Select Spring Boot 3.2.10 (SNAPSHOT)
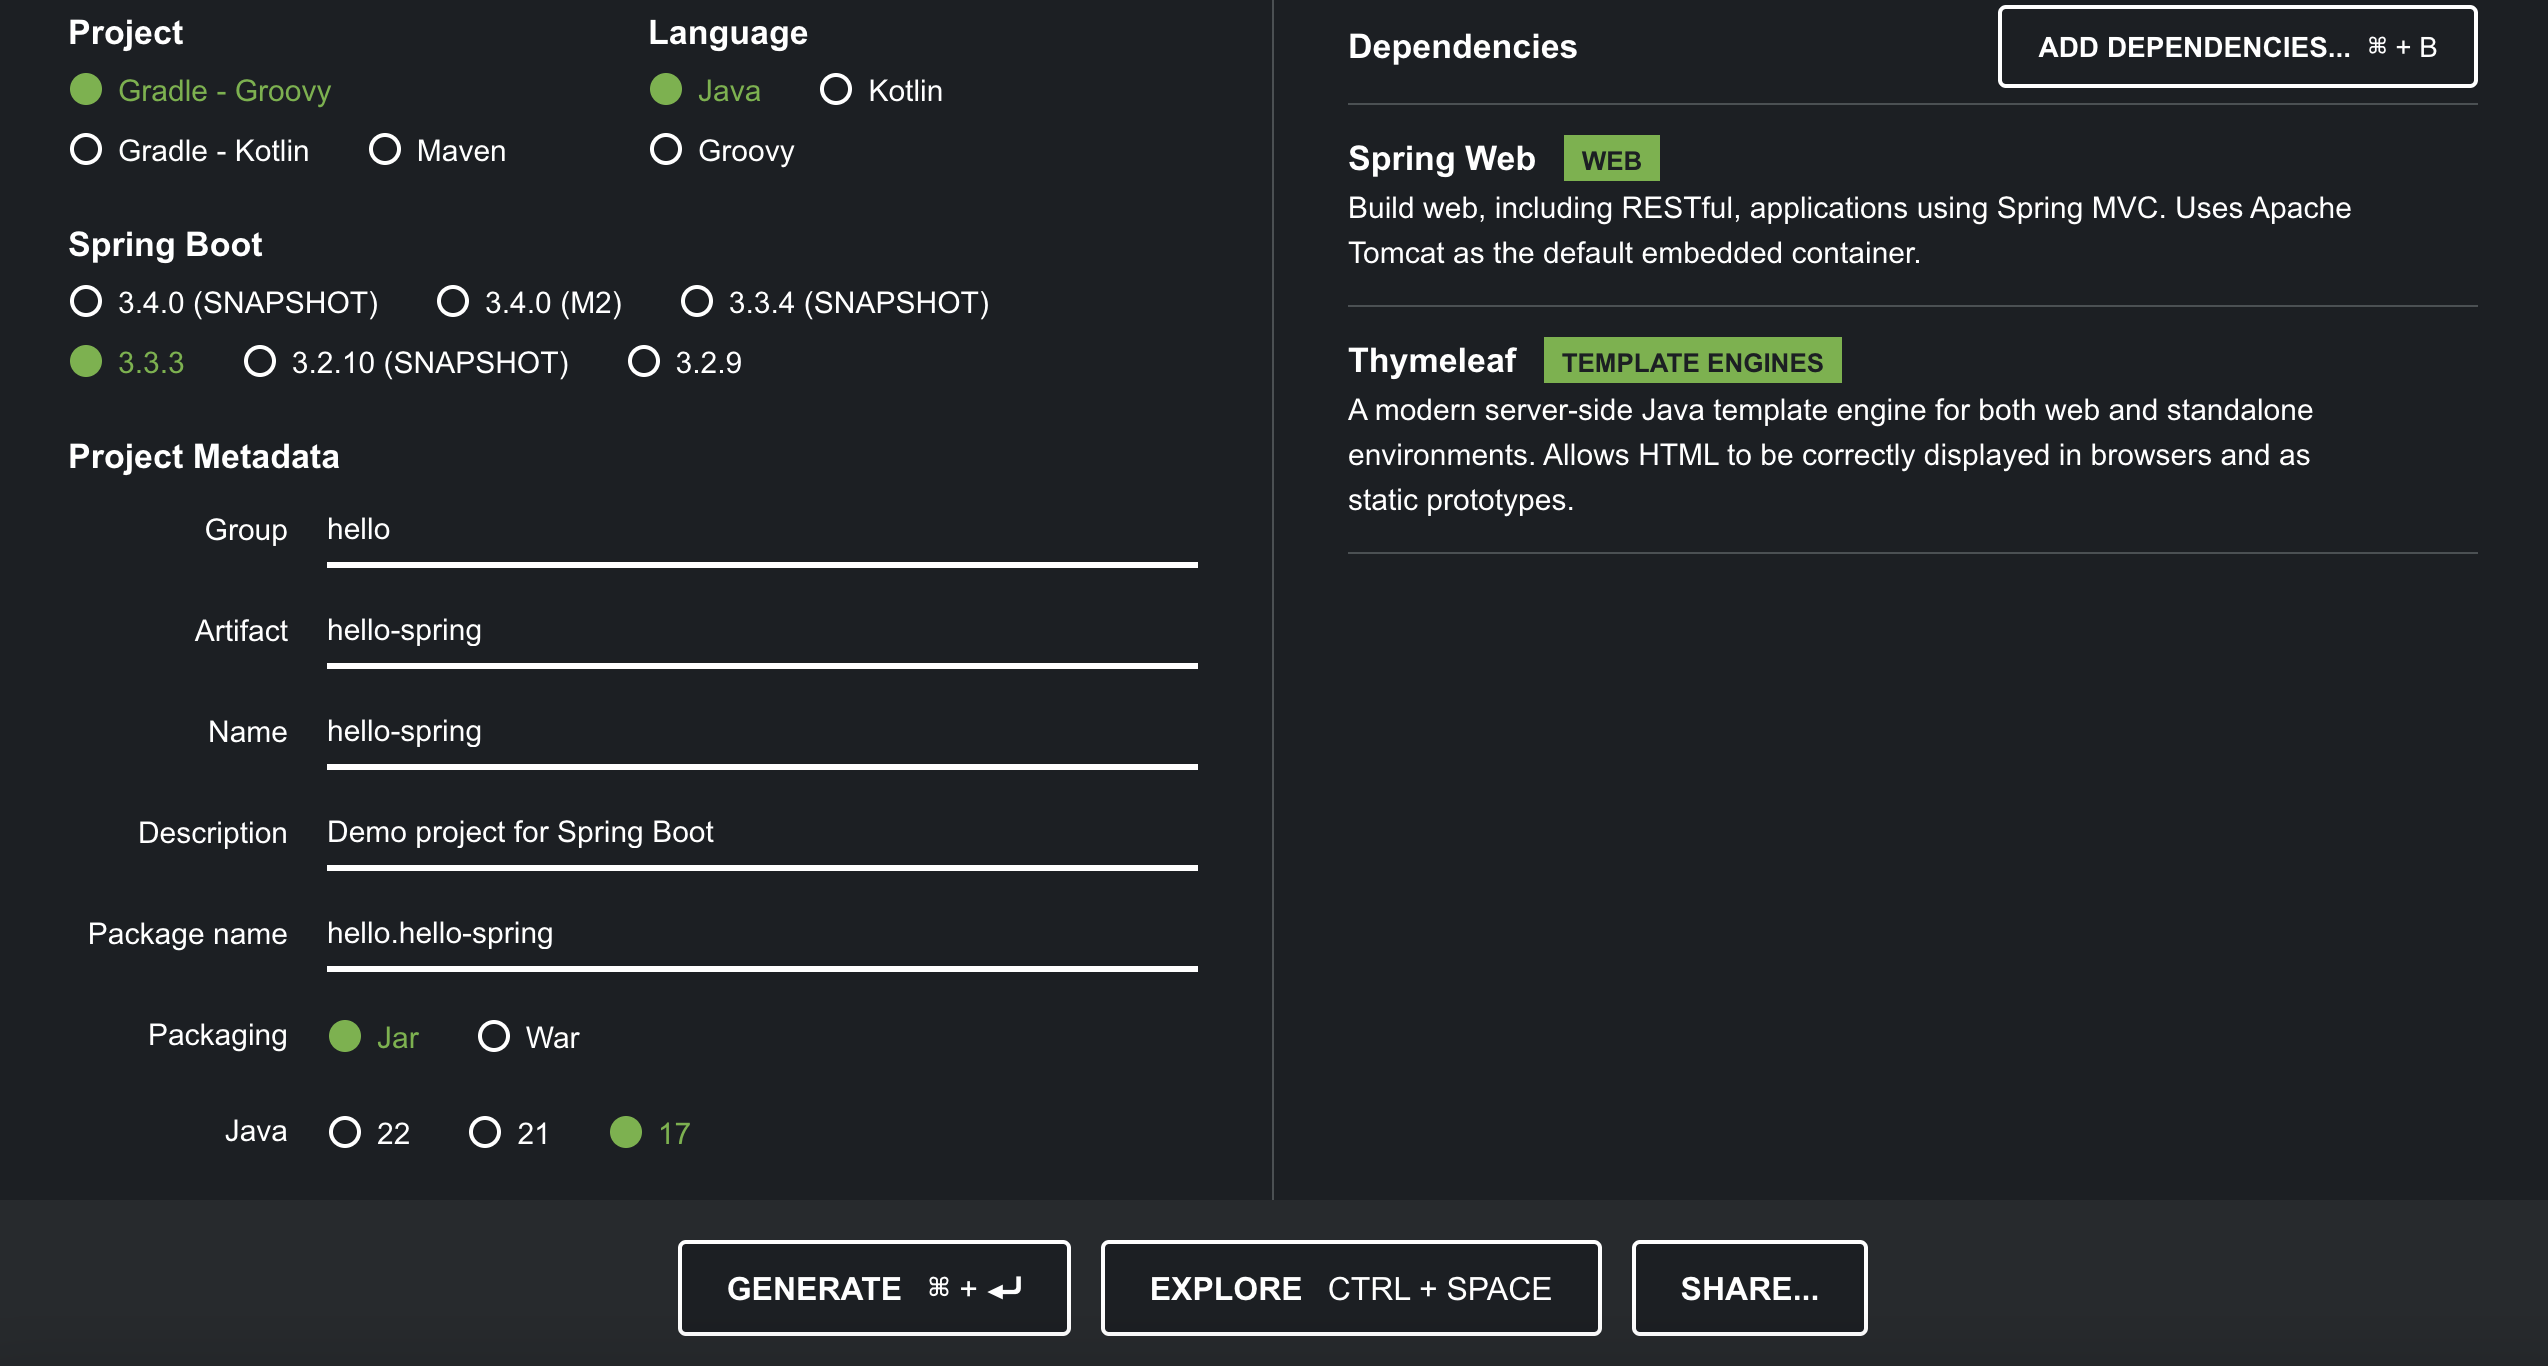The image size is (2548, 1366). click(260, 362)
